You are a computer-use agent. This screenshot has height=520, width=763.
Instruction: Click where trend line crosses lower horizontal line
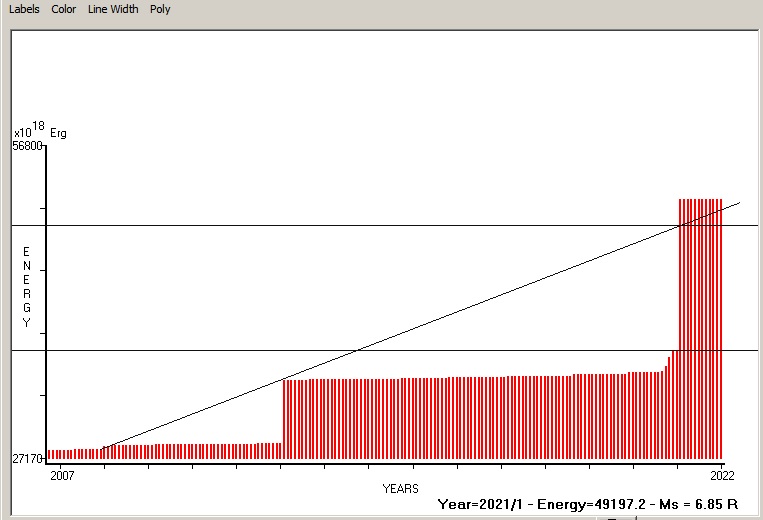click(358, 350)
